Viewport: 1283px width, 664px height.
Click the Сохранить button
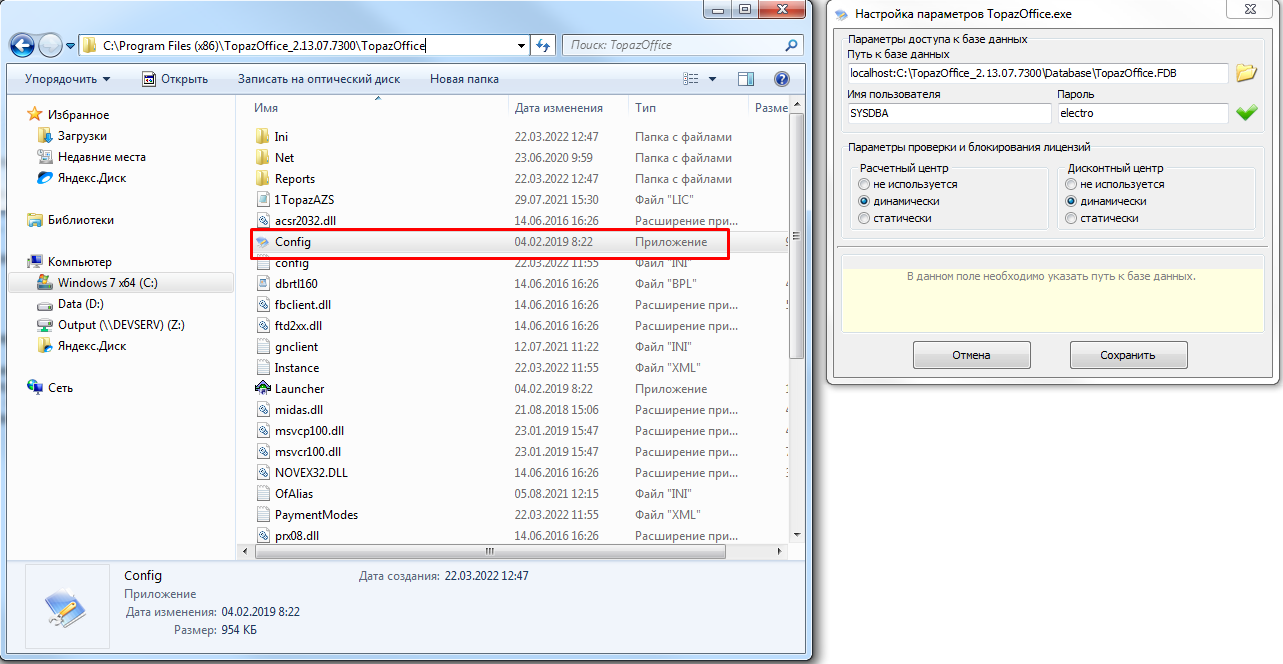(x=1128, y=355)
